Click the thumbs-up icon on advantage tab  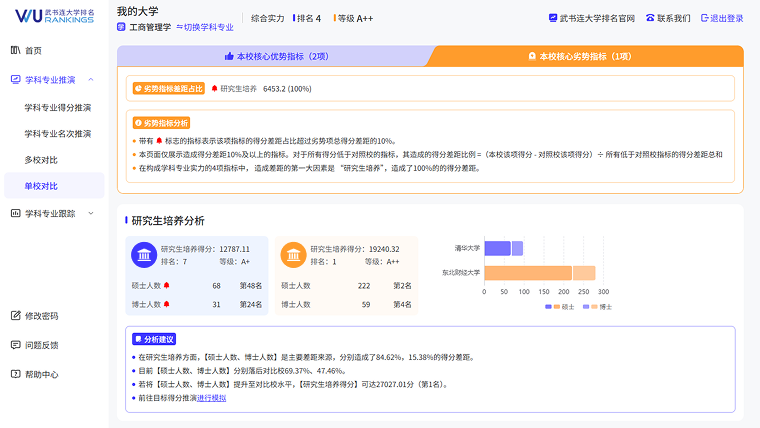[x=229, y=56]
